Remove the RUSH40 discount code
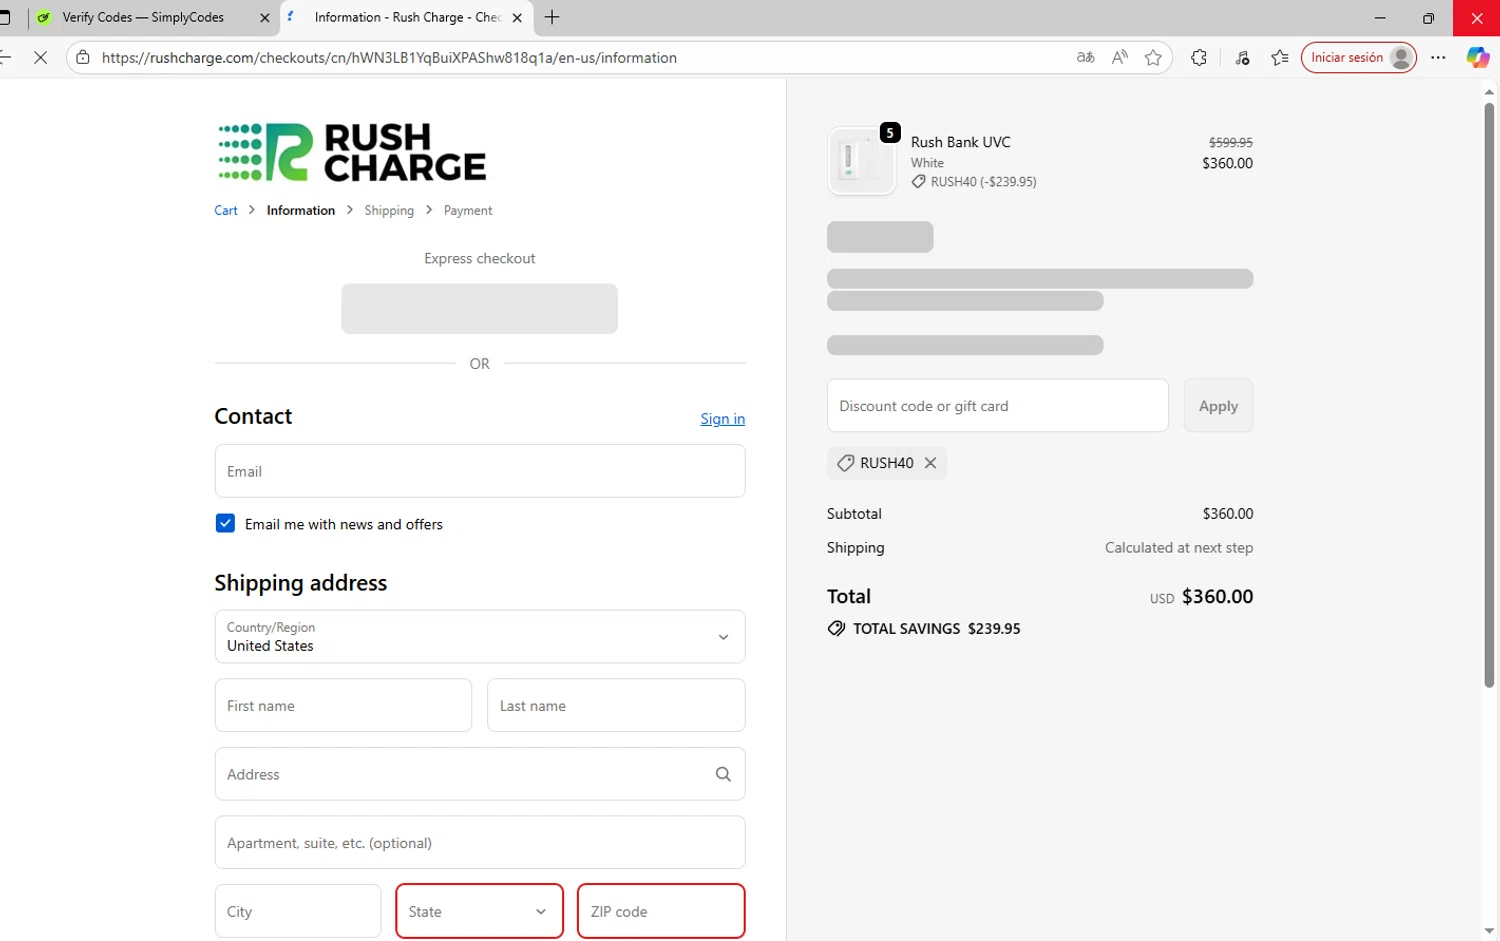Screen dimensions: 1500x941 coord(930,463)
